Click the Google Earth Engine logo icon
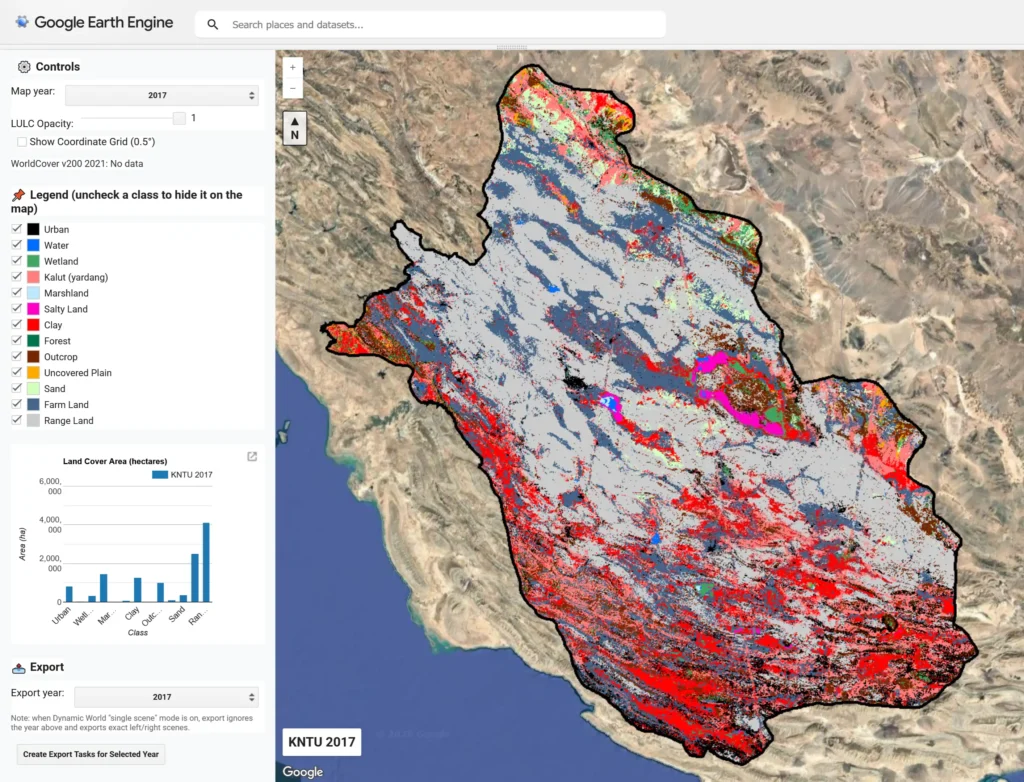Image resolution: width=1024 pixels, height=782 pixels. click(x=22, y=22)
